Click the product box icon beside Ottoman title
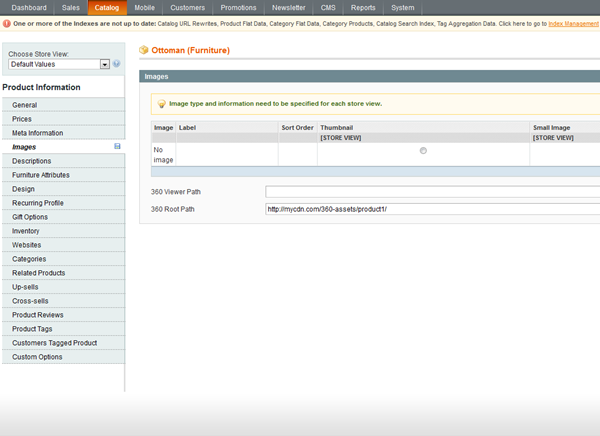 click(144, 48)
